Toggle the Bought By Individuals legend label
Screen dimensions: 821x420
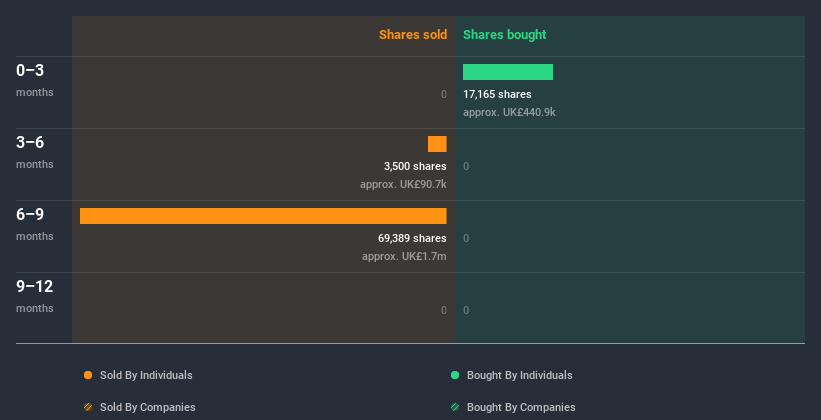[519, 375]
